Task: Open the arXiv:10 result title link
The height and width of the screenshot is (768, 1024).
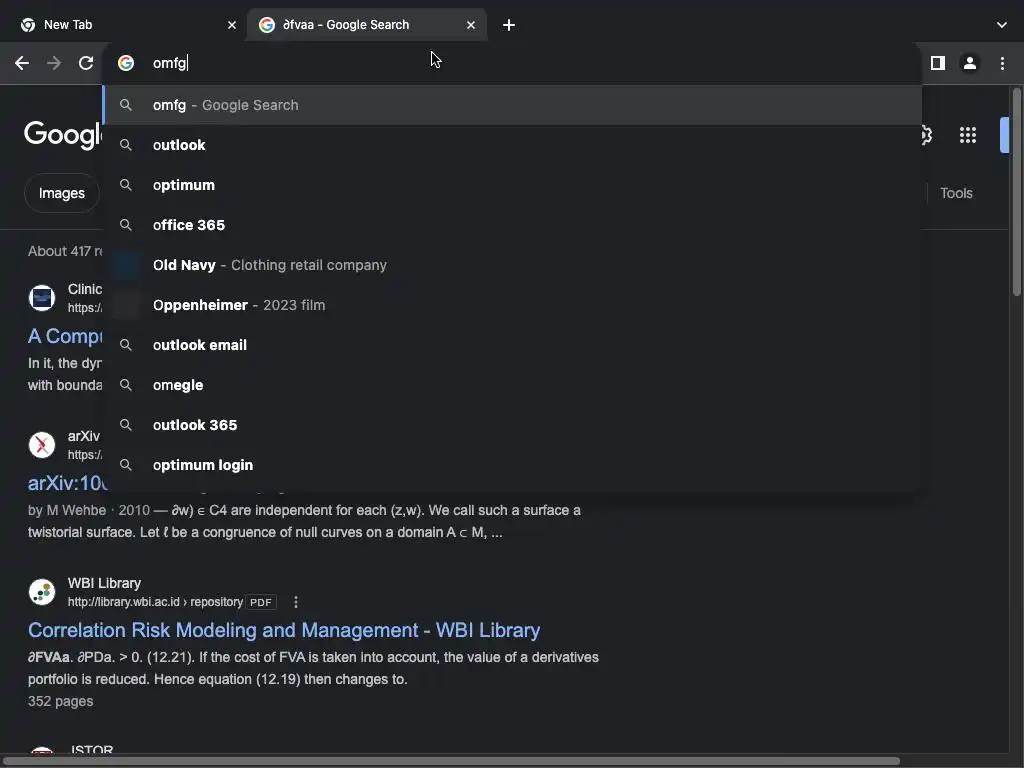Action: click(67, 483)
